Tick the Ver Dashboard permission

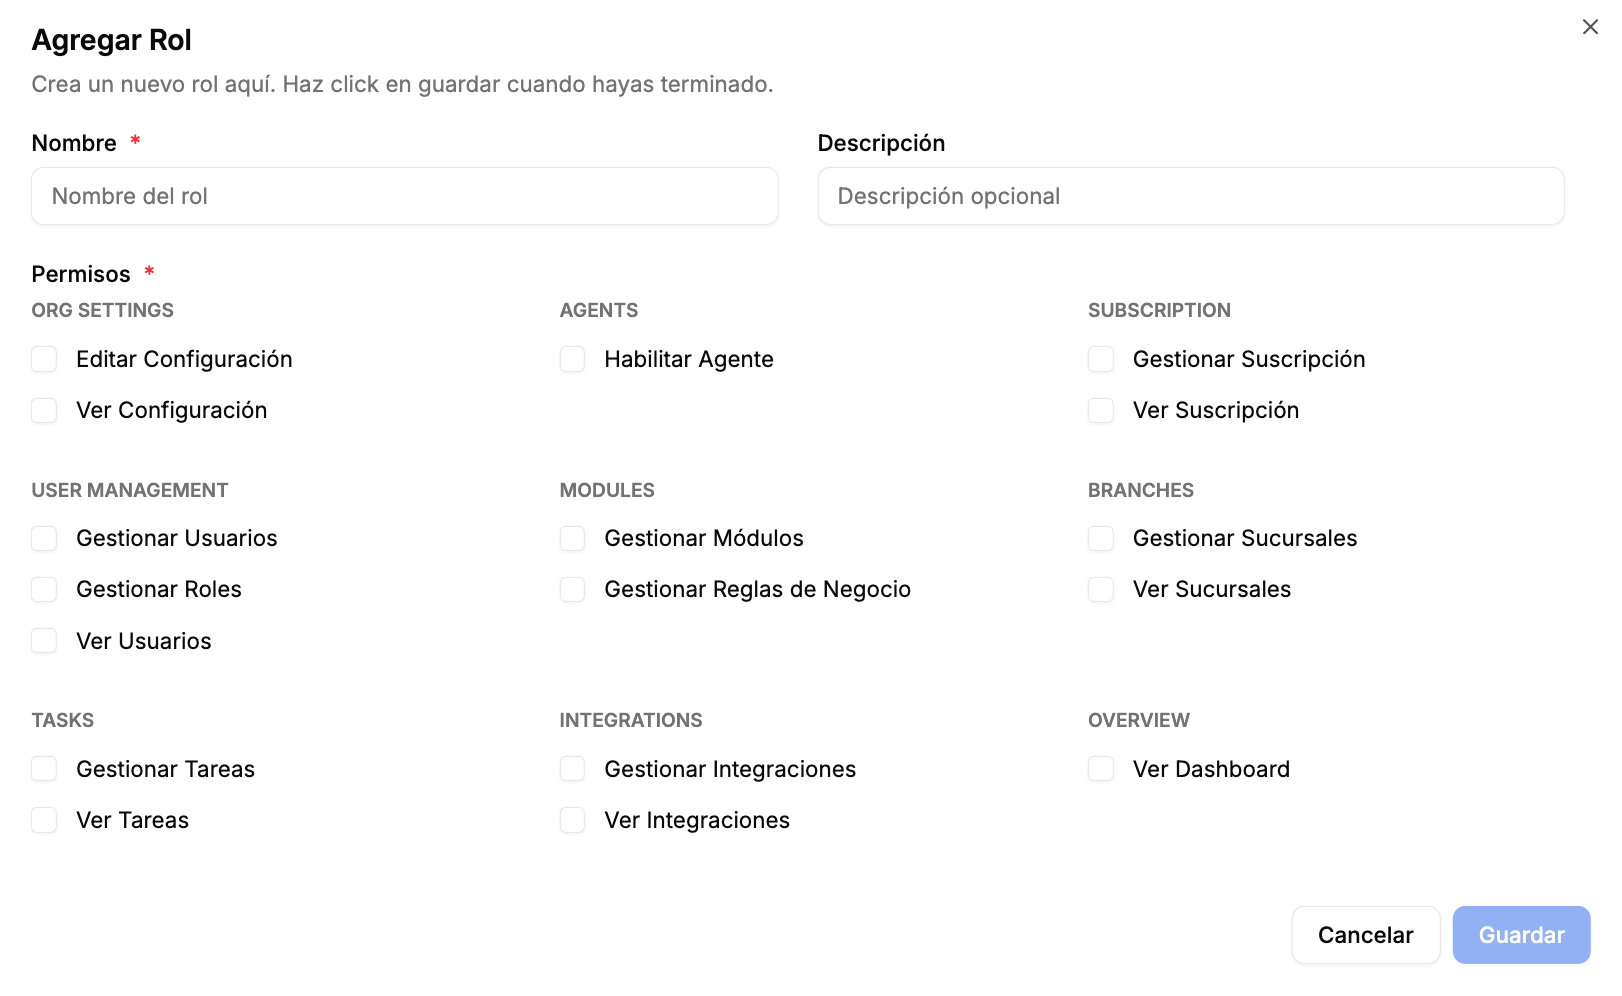1101,769
